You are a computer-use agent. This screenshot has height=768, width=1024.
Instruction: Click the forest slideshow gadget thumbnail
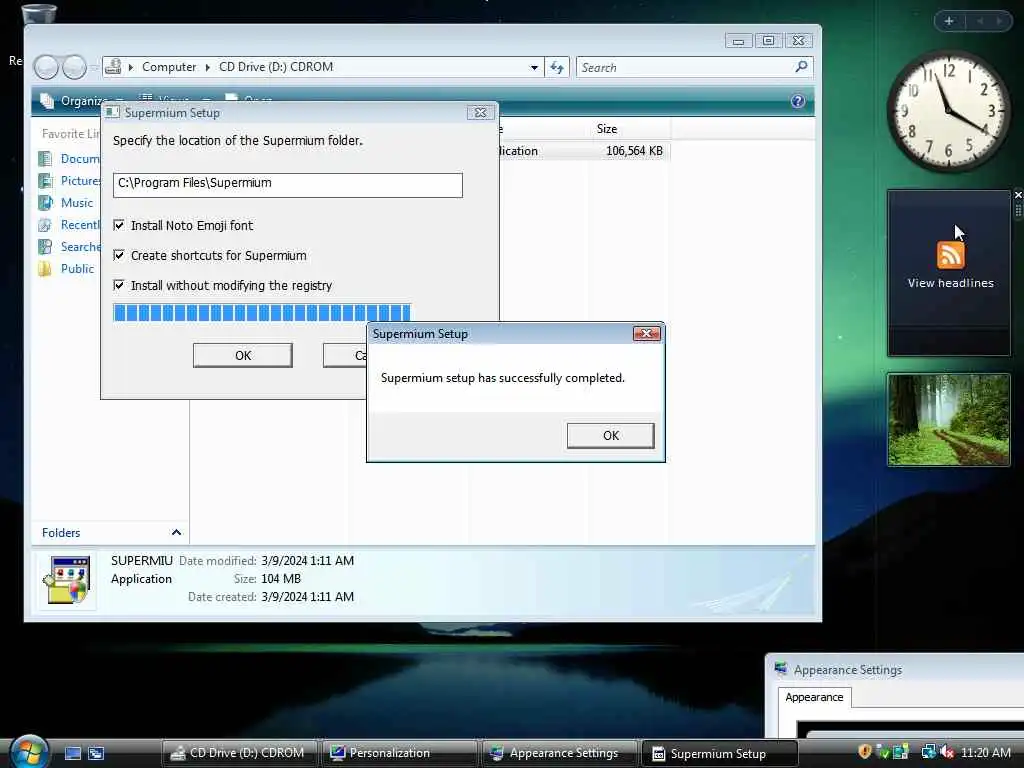[x=948, y=419]
